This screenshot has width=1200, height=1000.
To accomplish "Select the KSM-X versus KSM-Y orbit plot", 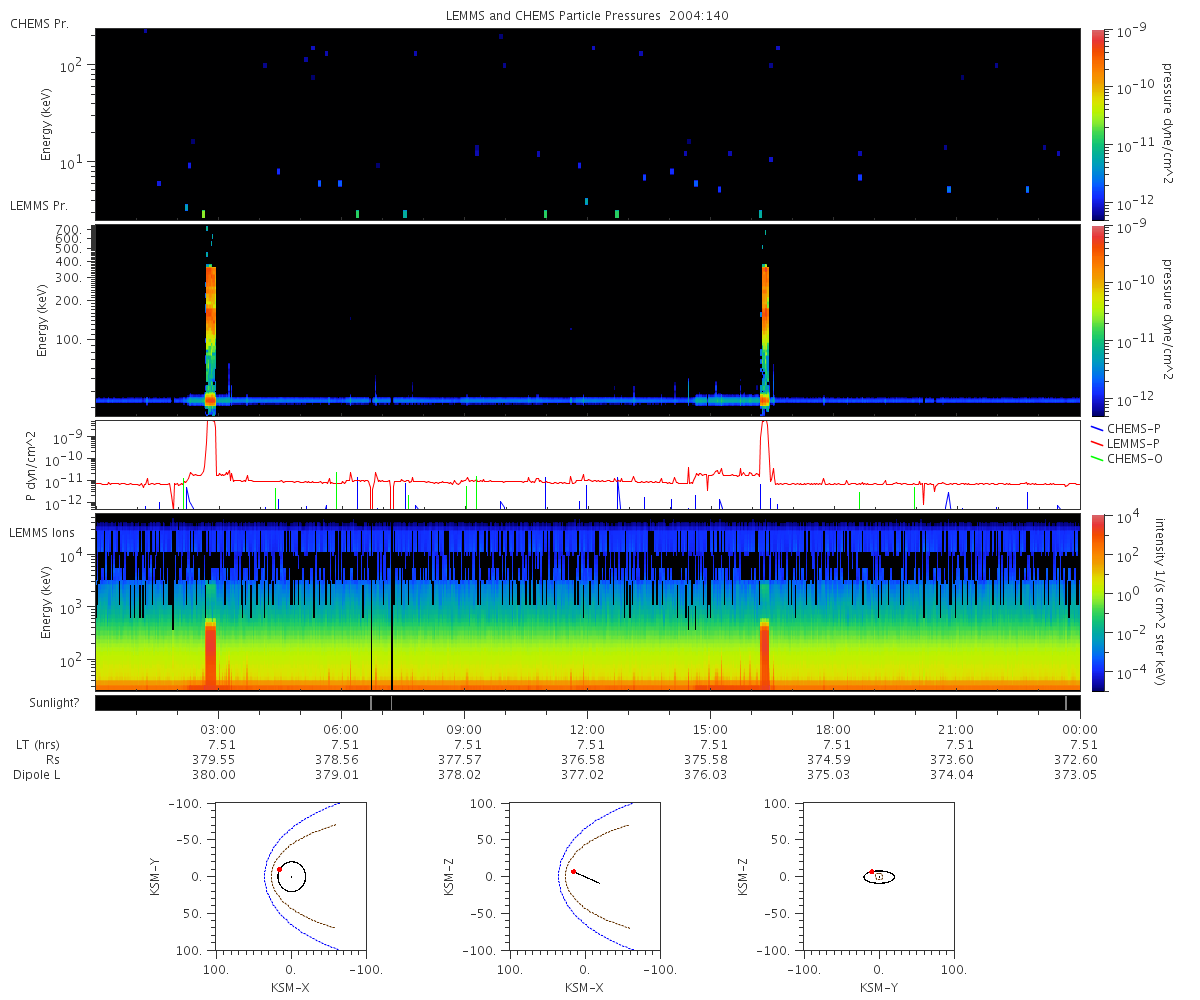I will click(x=290, y=876).
